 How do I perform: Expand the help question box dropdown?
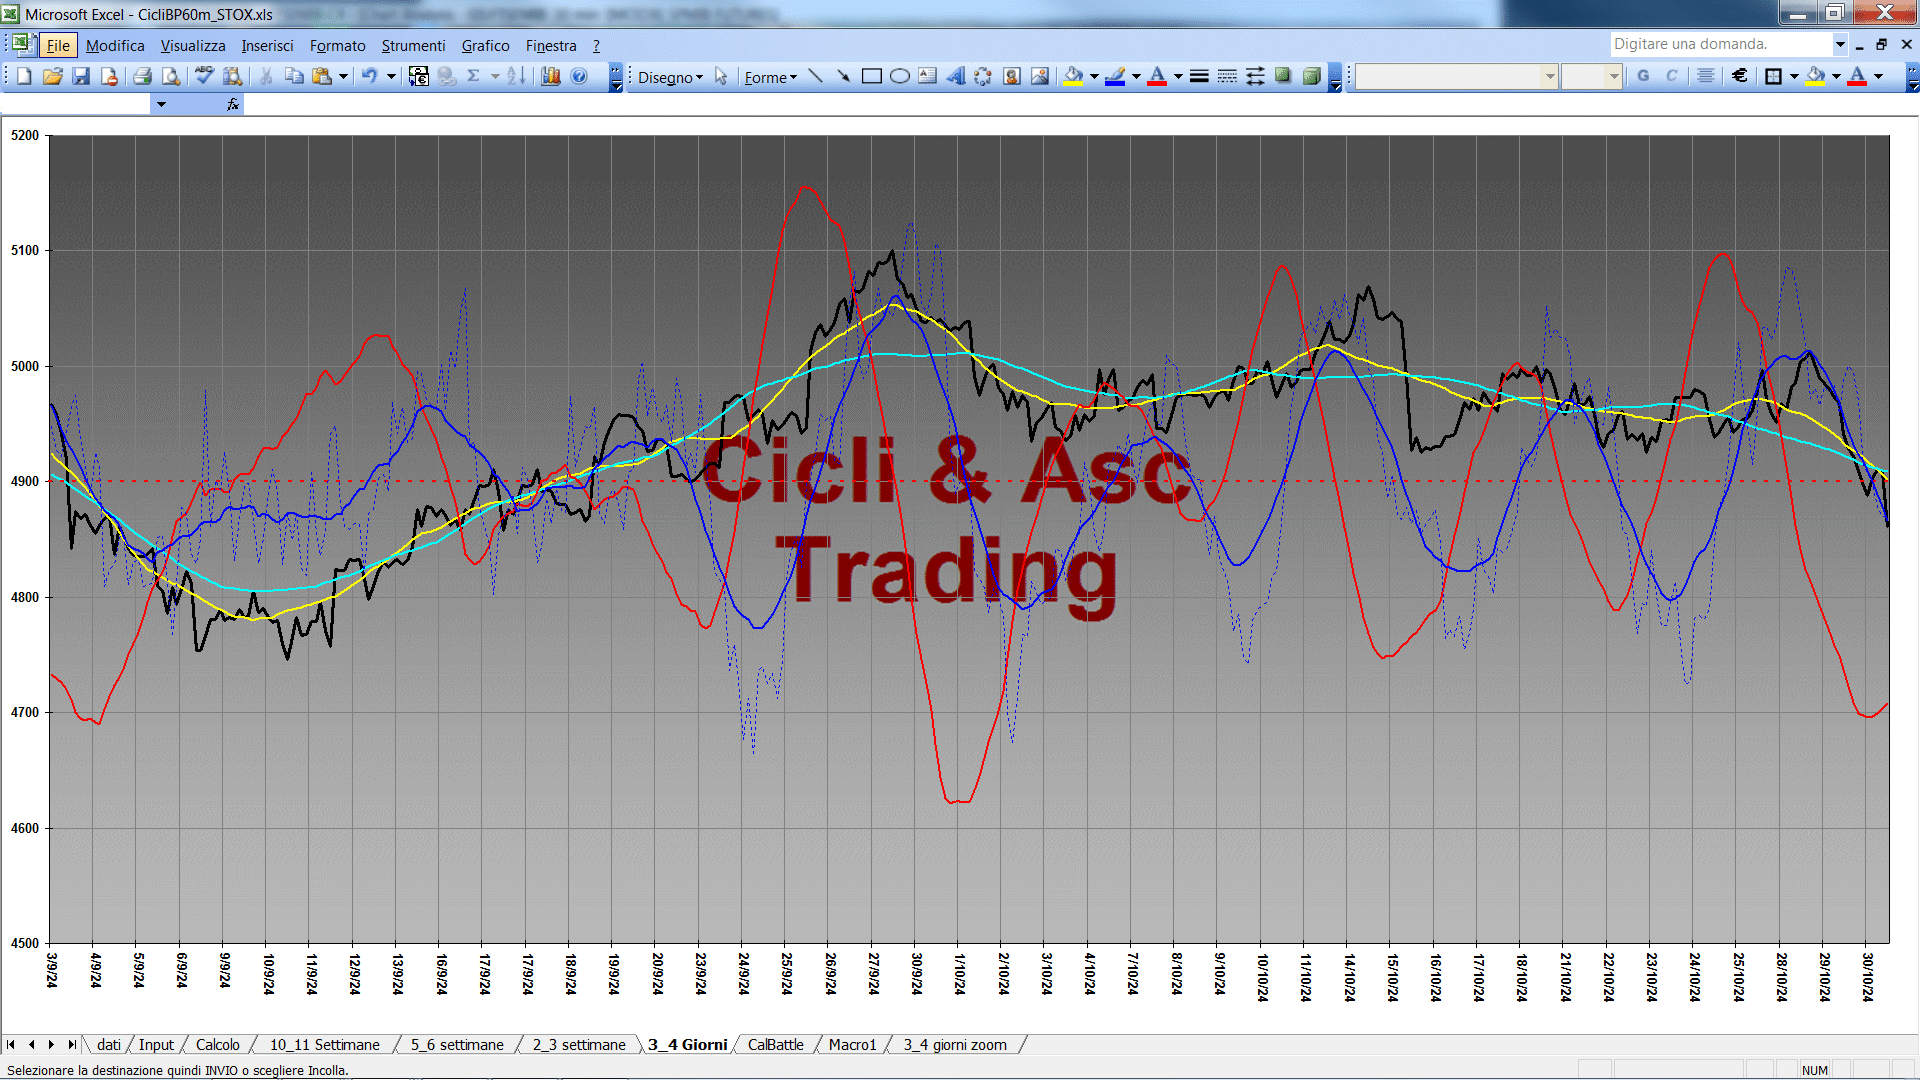tap(1839, 44)
